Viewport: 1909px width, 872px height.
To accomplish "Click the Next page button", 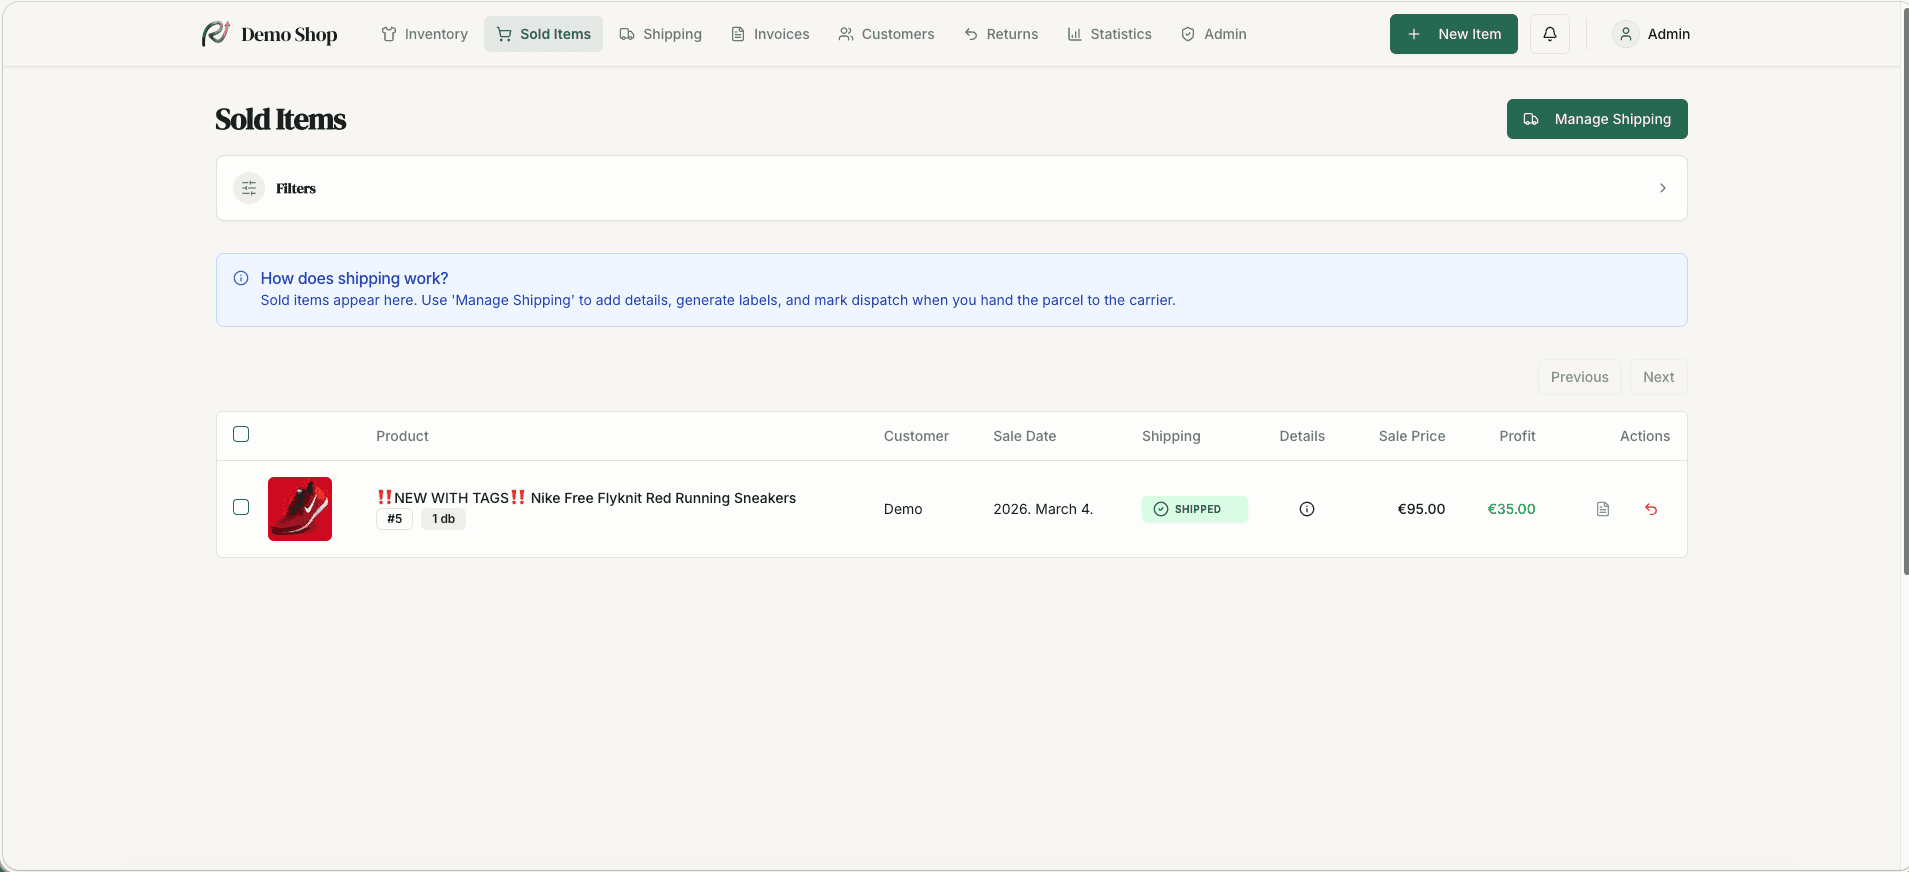I will (1659, 377).
